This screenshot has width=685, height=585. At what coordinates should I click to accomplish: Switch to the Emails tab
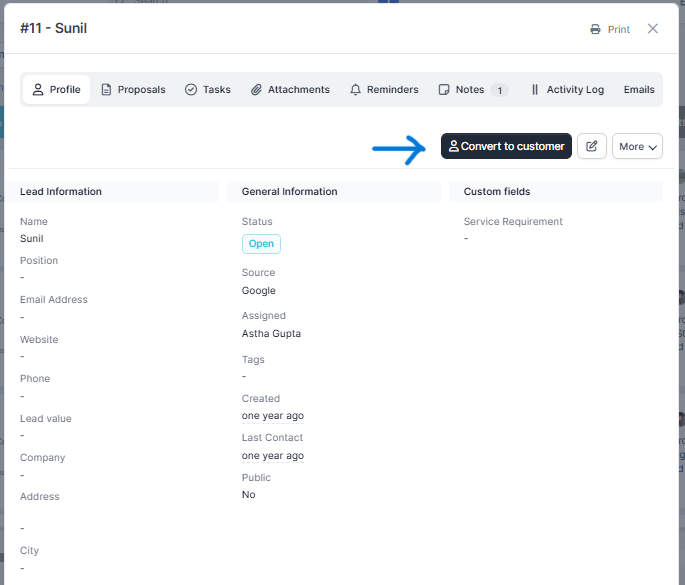point(639,90)
